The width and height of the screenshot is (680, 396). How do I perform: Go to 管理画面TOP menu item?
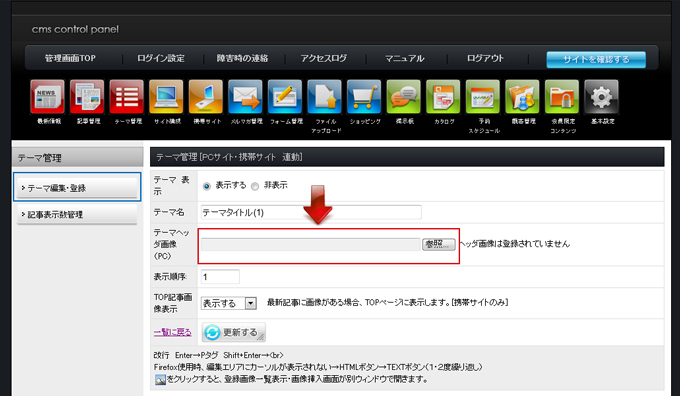(70, 58)
